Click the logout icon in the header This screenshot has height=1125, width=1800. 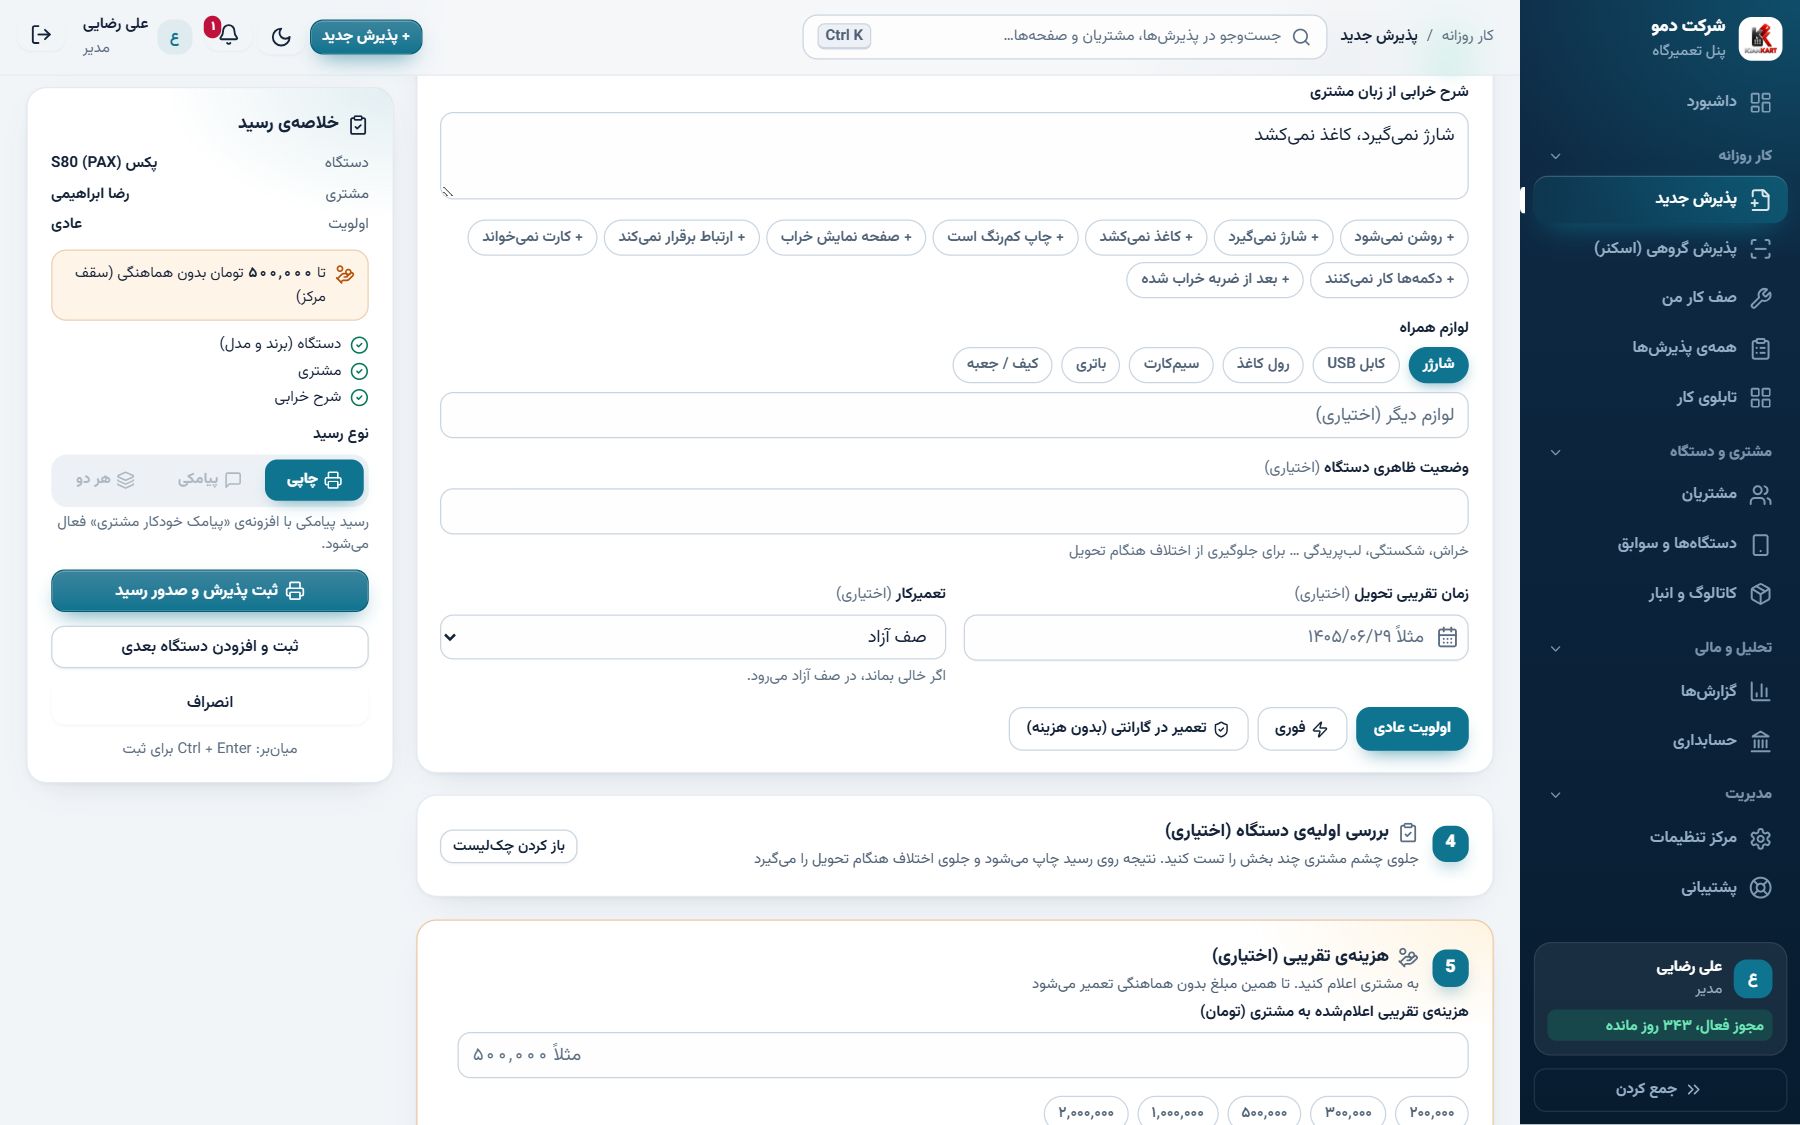click(41, 35)
